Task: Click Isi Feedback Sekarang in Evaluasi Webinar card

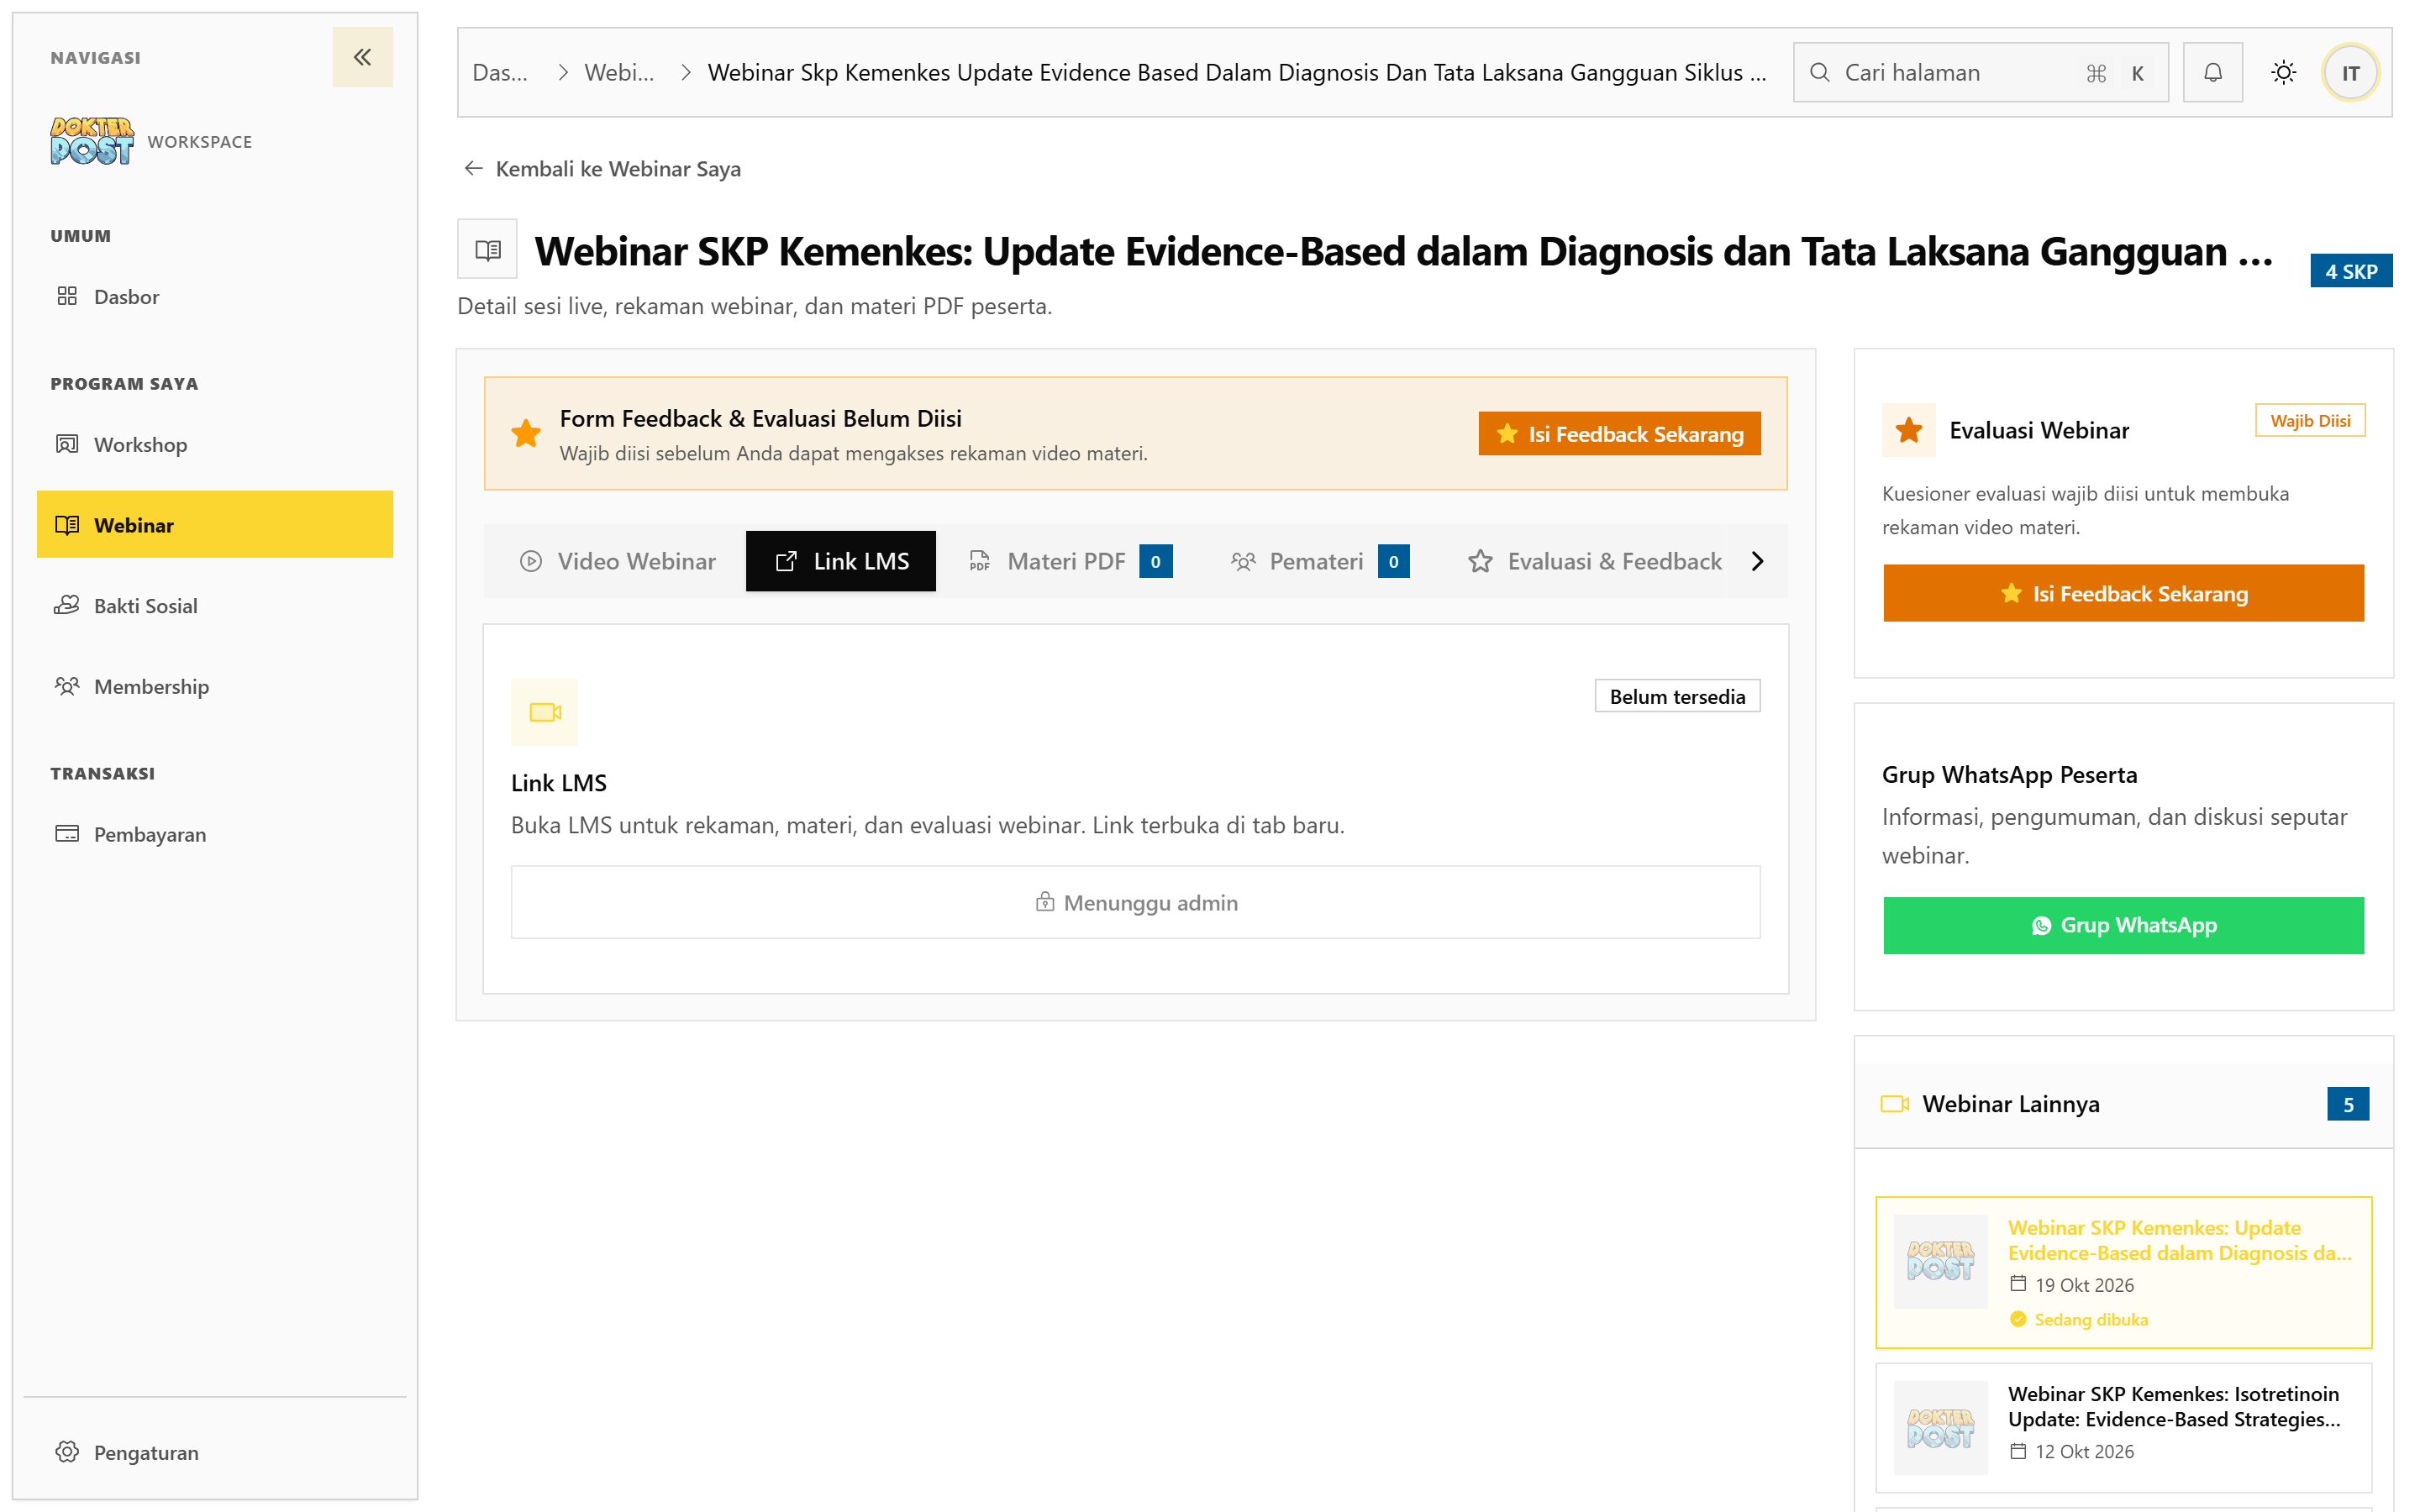Action: click(2123, 593)
